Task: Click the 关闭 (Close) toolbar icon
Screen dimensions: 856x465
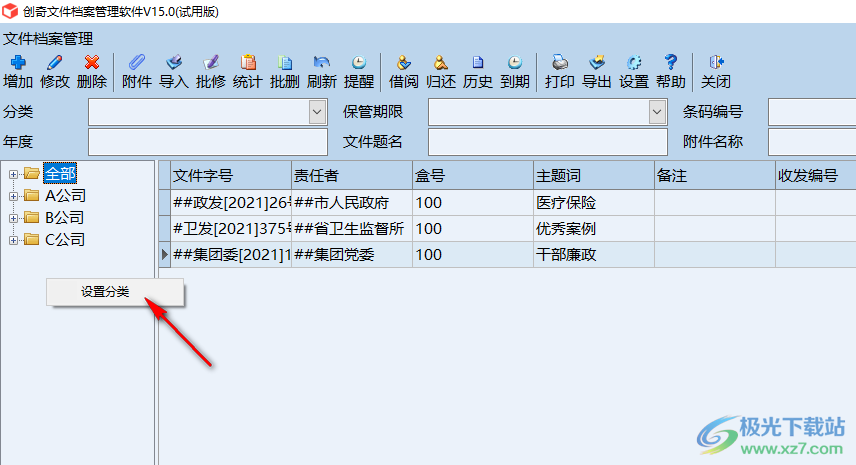Action: click(x=716, y=63)
